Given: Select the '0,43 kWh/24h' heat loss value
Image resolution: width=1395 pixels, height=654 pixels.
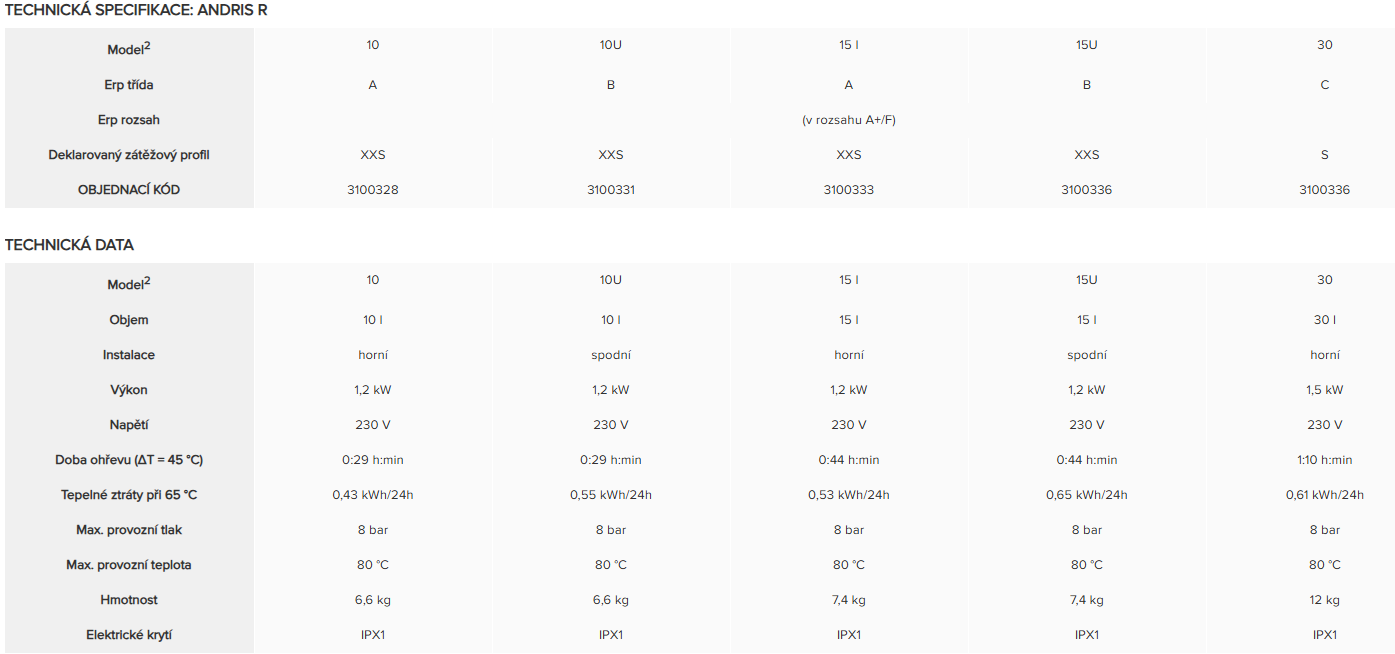Looking at the screenshot, I should point(373,495).
